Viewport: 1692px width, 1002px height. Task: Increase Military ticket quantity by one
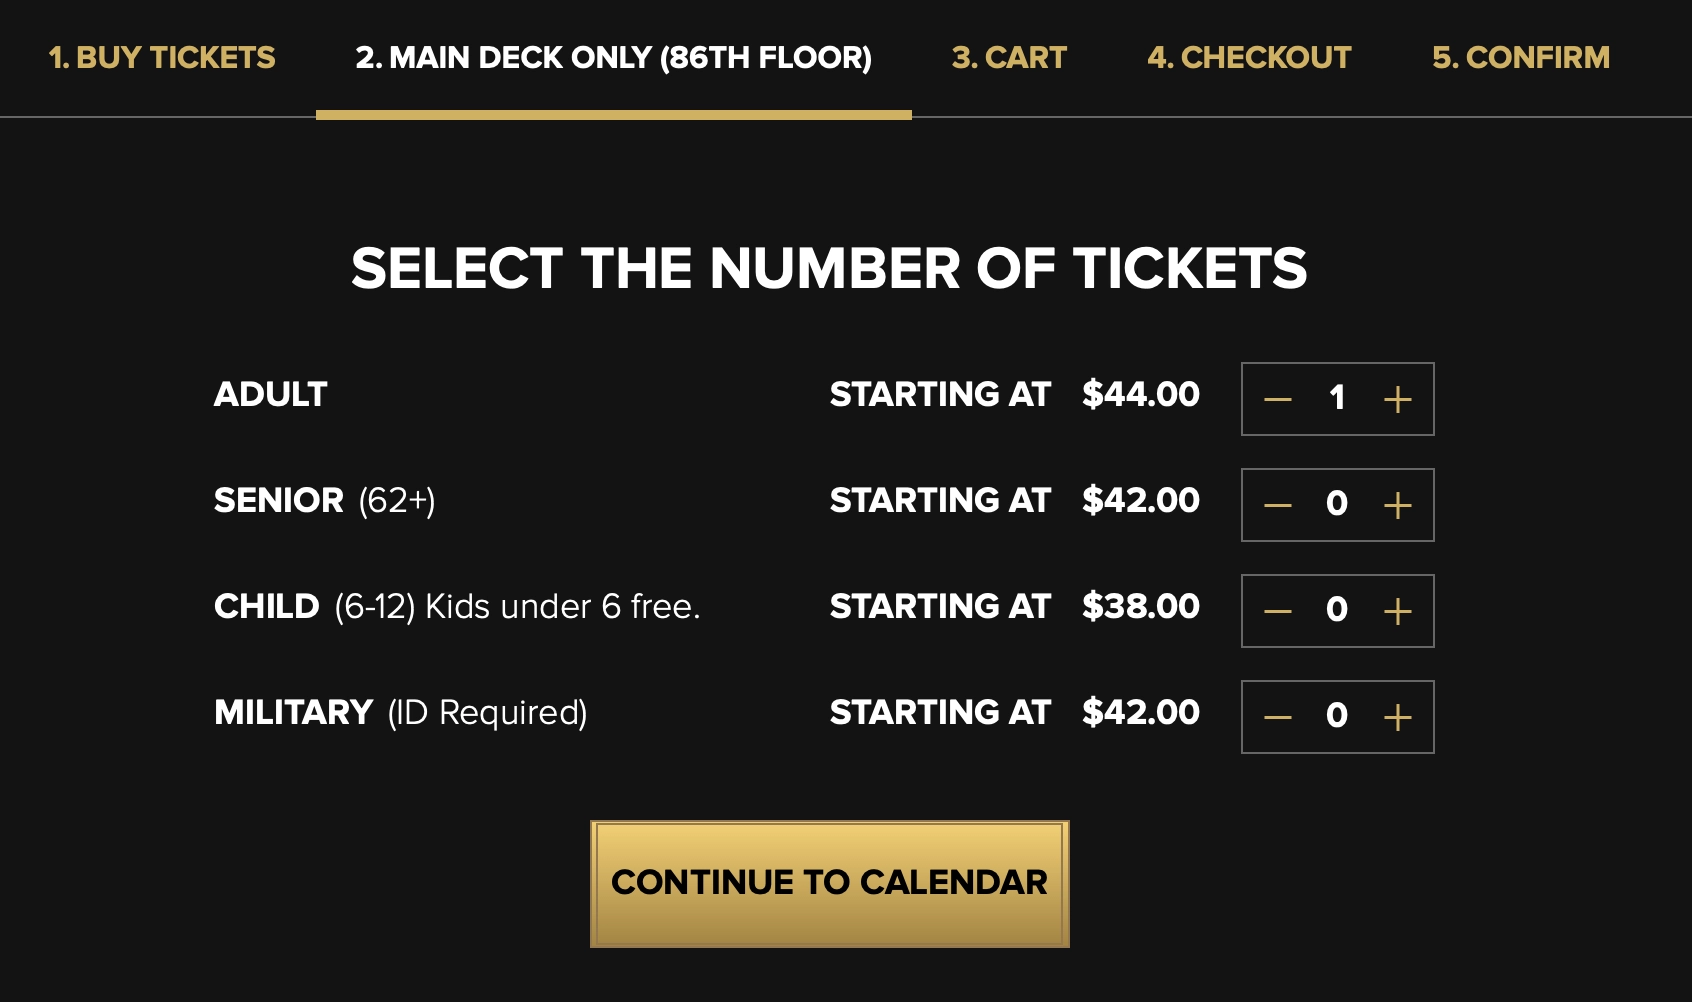[1397, 718]
